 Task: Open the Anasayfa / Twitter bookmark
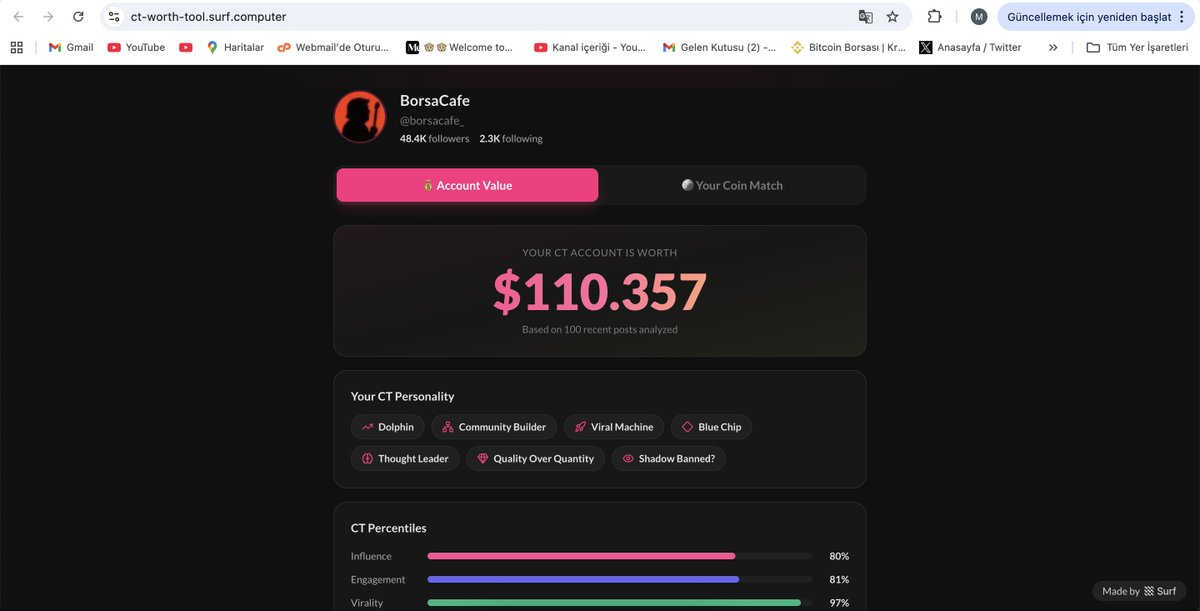point(971,47)
